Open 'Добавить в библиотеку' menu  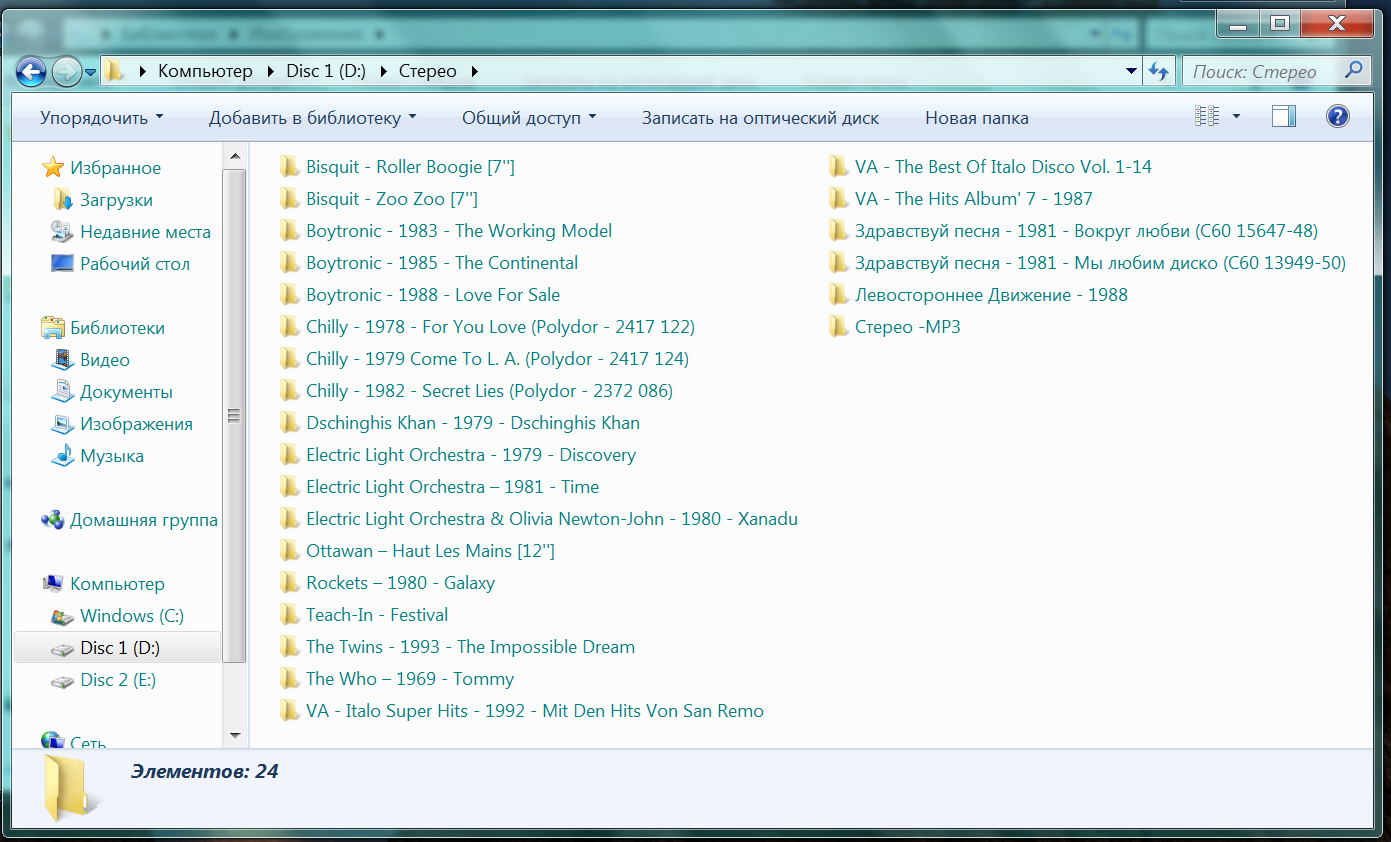(x=313, y=118)
